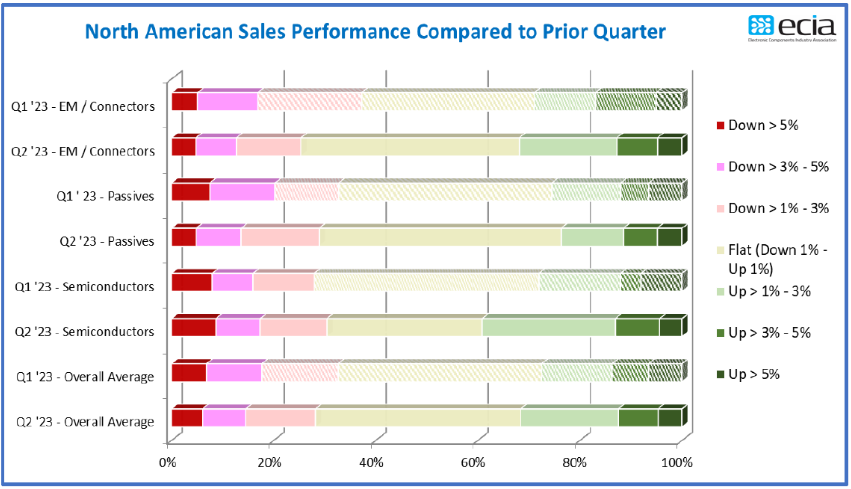Click the 'Up > 3% - 5%' legend entry
The image size is (851, 489).
point(764,333)
